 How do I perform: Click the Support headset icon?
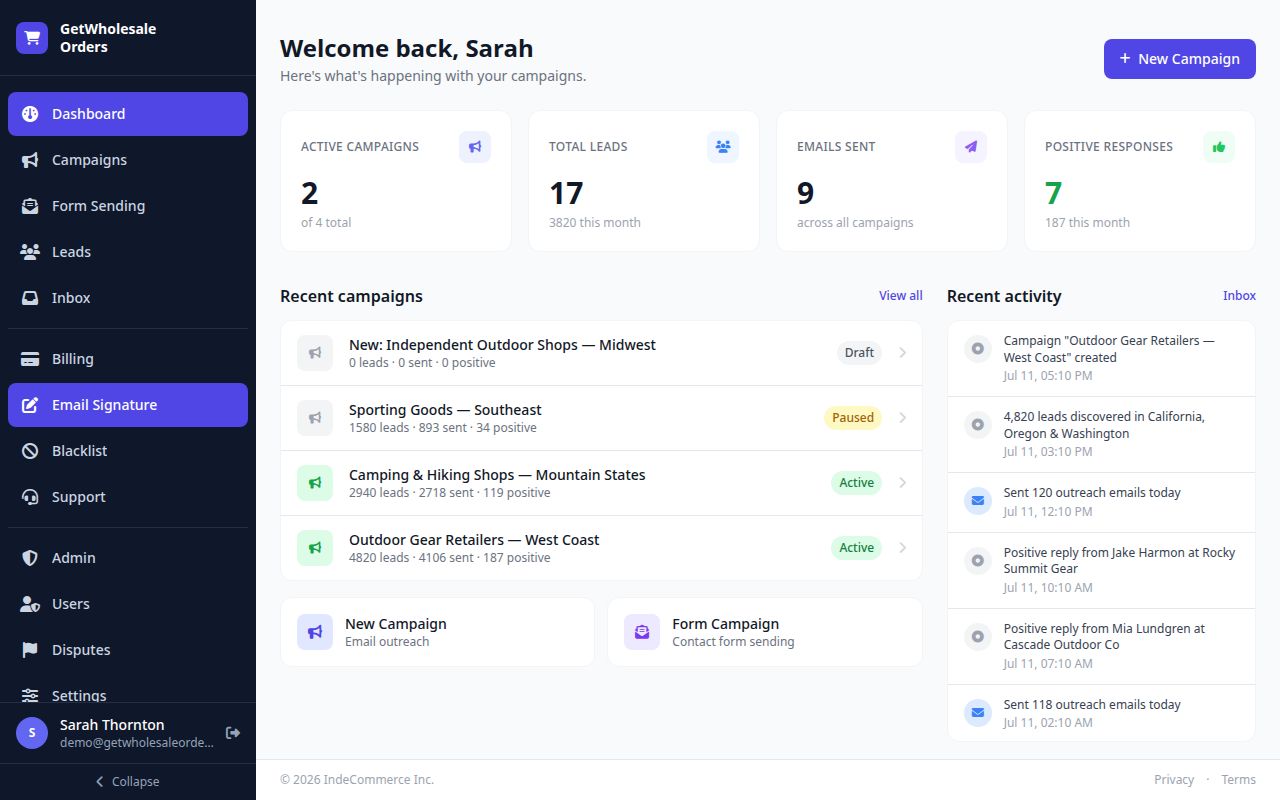(x=31, y=497)
